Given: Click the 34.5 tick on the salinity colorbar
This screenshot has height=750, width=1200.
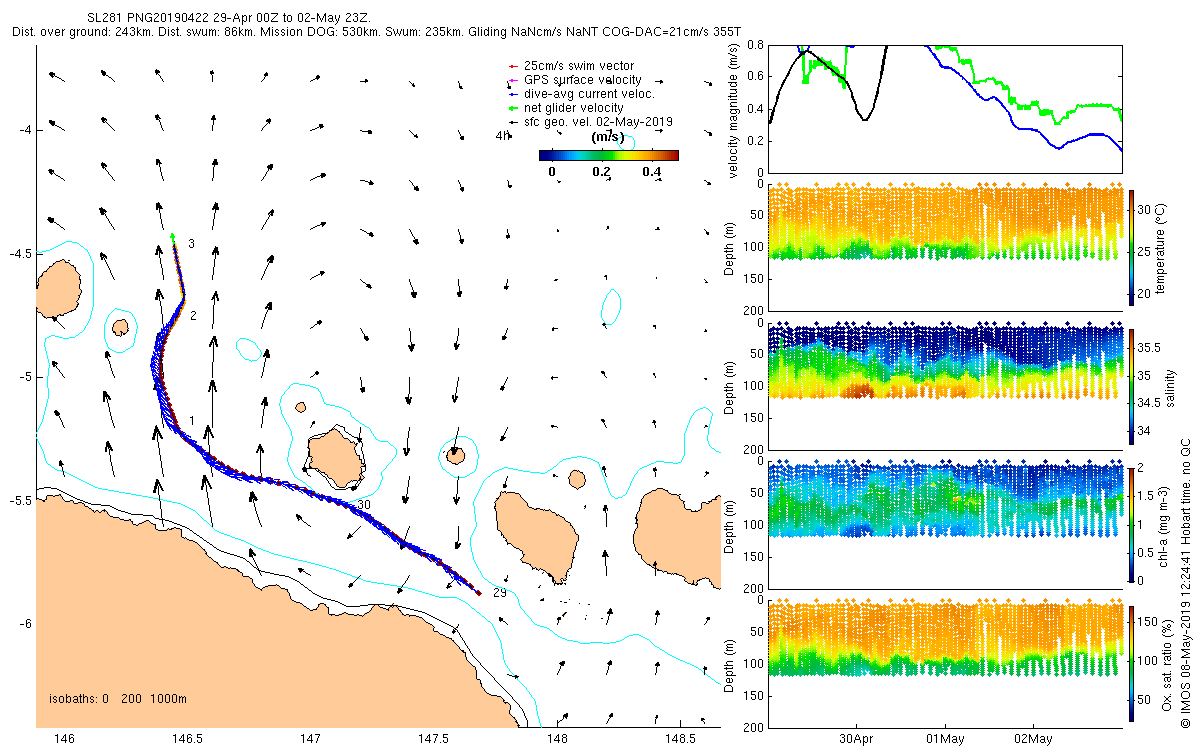Looking at the screenshot, I should [1151, 402].
